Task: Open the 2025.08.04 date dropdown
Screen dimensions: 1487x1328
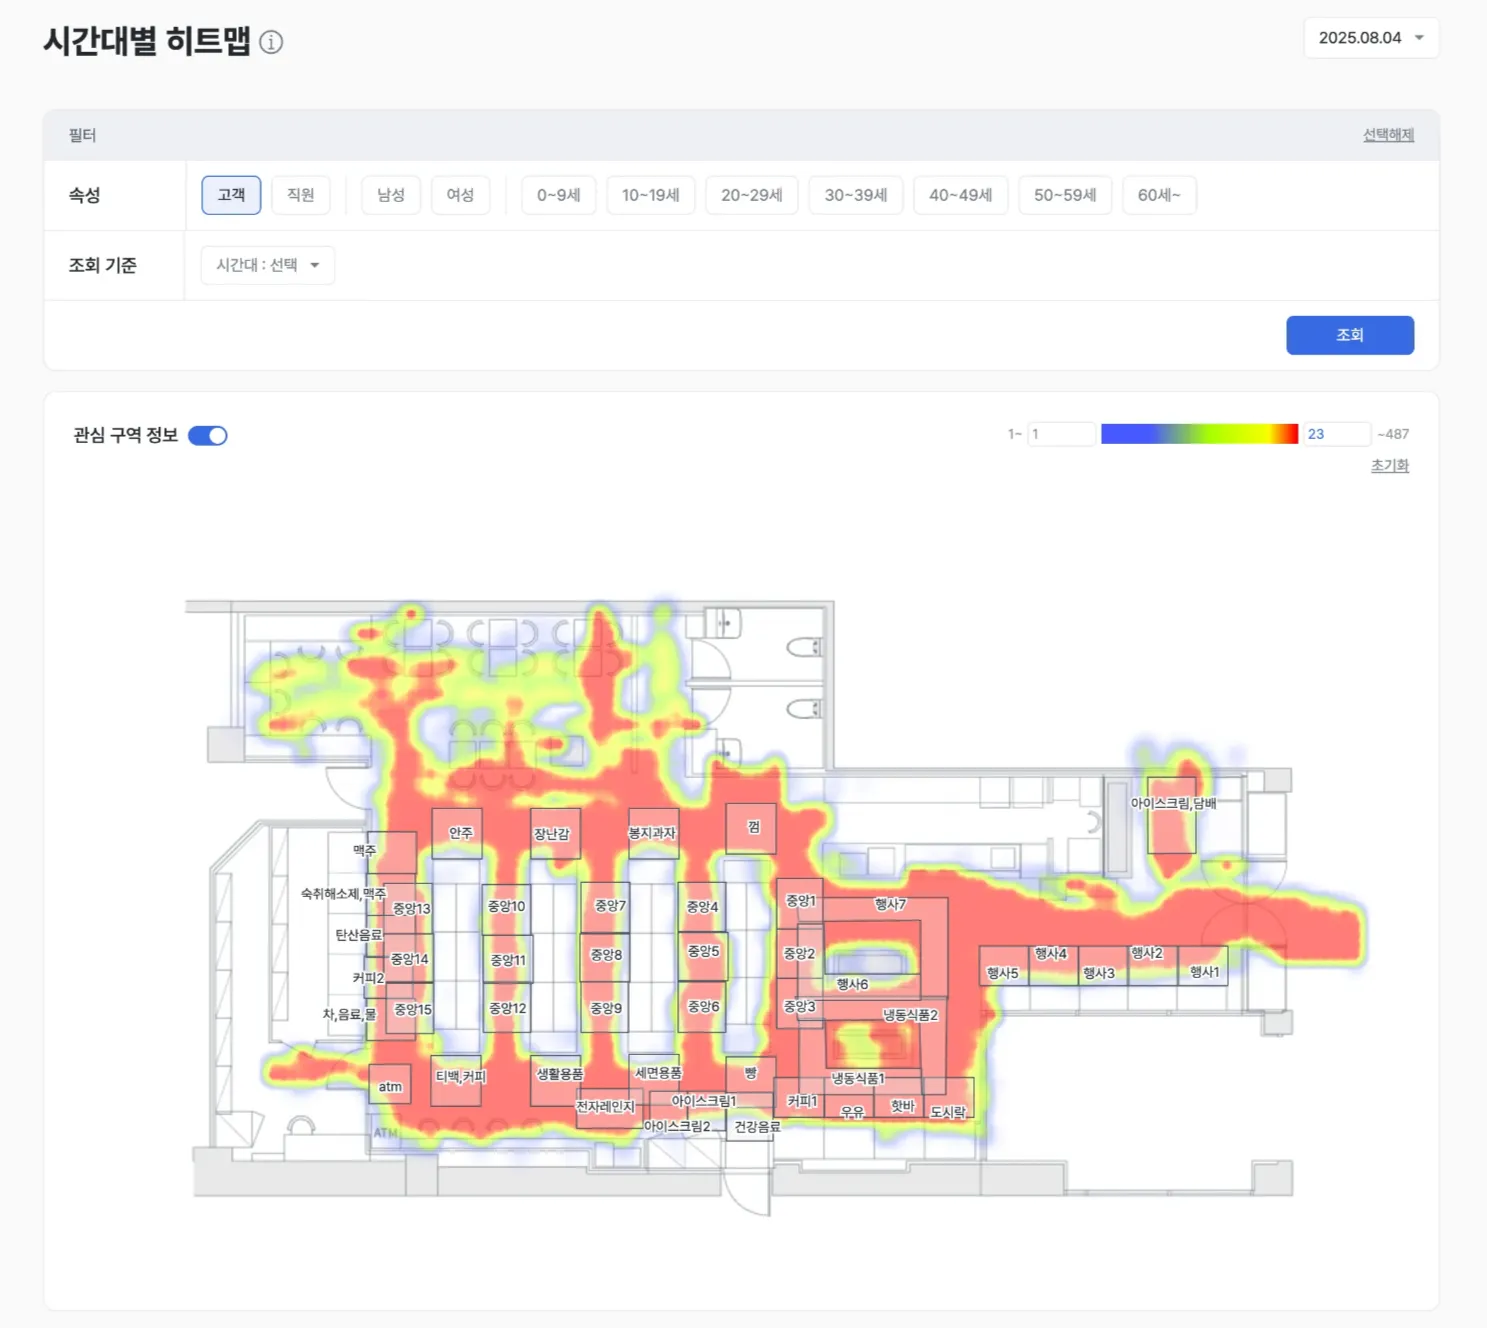Action: [x=1371, y=38]
